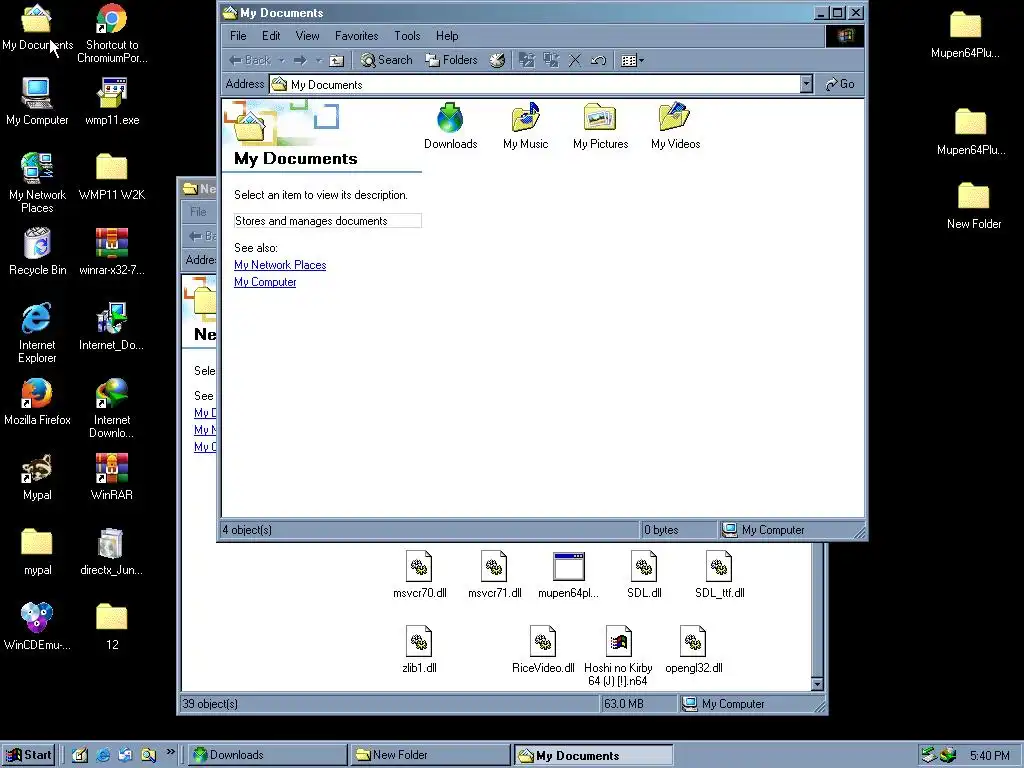Image resolution: width=1024 pixels, height=768 pixels.
Task: Click My Documents taskbar button
Action: coord(592,755)
